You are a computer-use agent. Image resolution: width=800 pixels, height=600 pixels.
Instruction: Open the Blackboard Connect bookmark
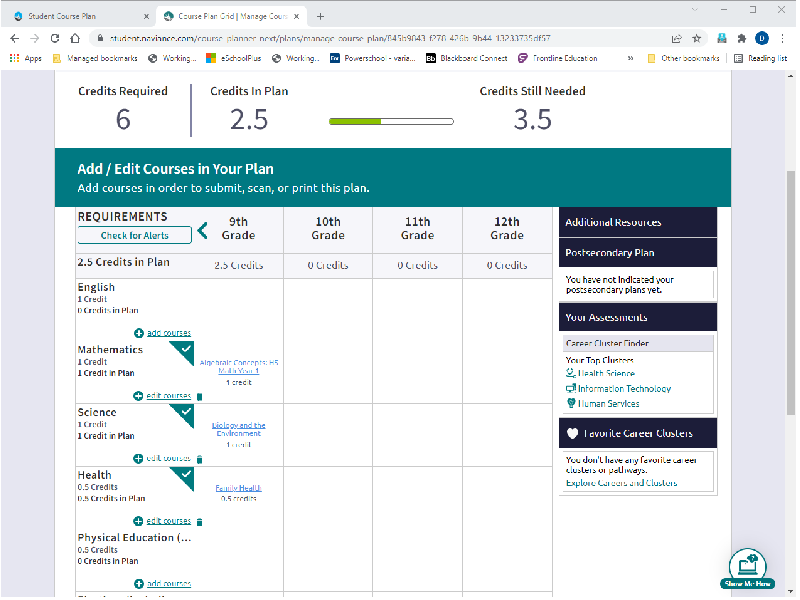[x=467, y=58]
